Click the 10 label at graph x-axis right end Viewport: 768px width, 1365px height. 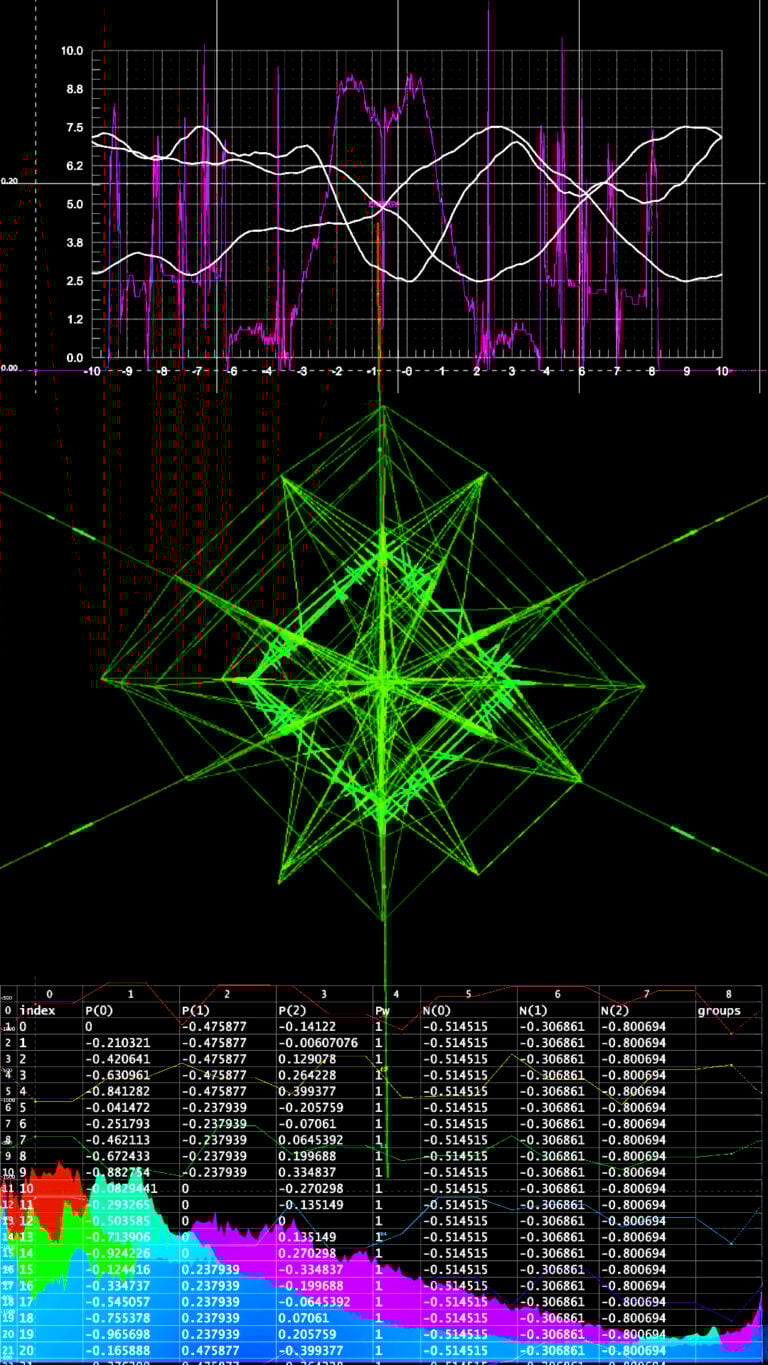click(x=722, y=371)
